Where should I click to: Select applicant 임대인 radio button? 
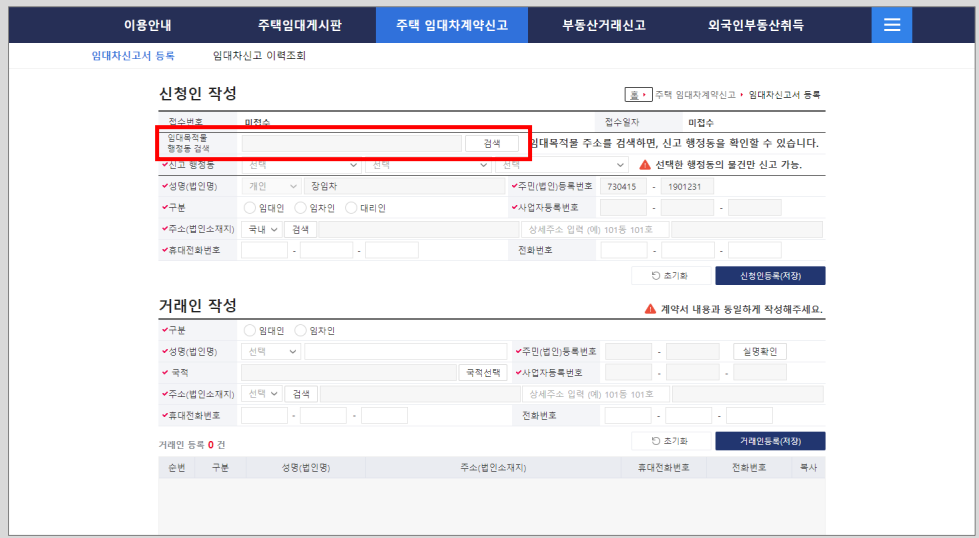click(250, 208)
